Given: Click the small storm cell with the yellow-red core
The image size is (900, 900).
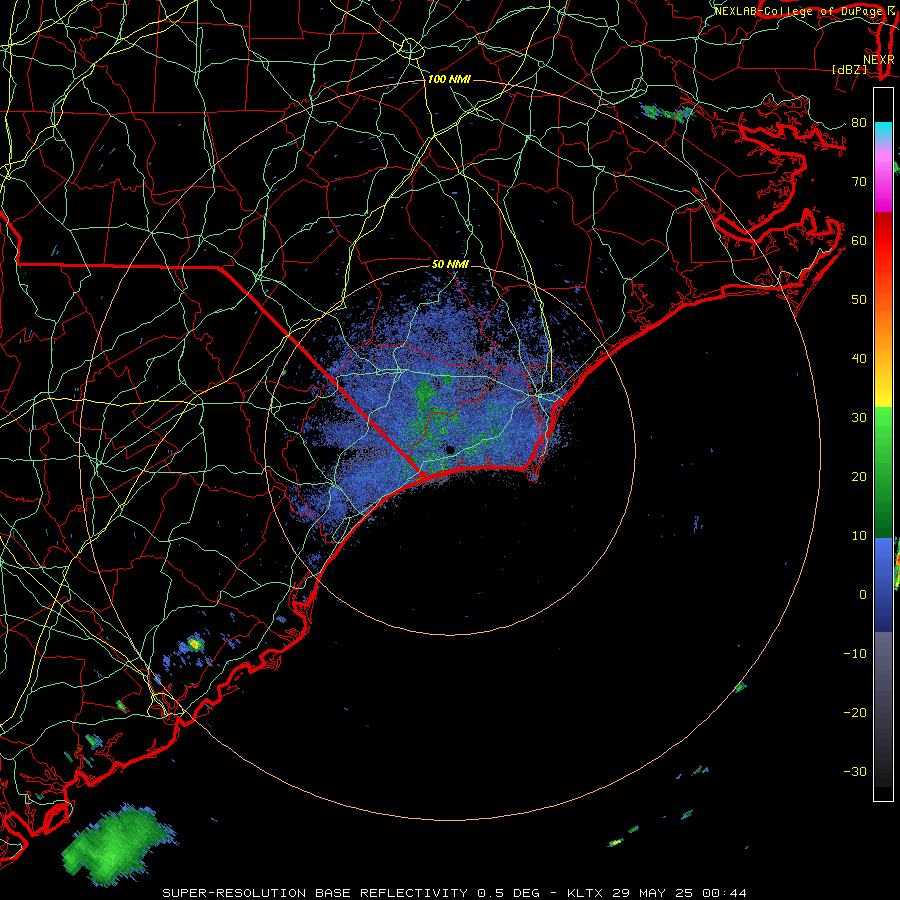Looking at the screenshot, I should point(195,643).
